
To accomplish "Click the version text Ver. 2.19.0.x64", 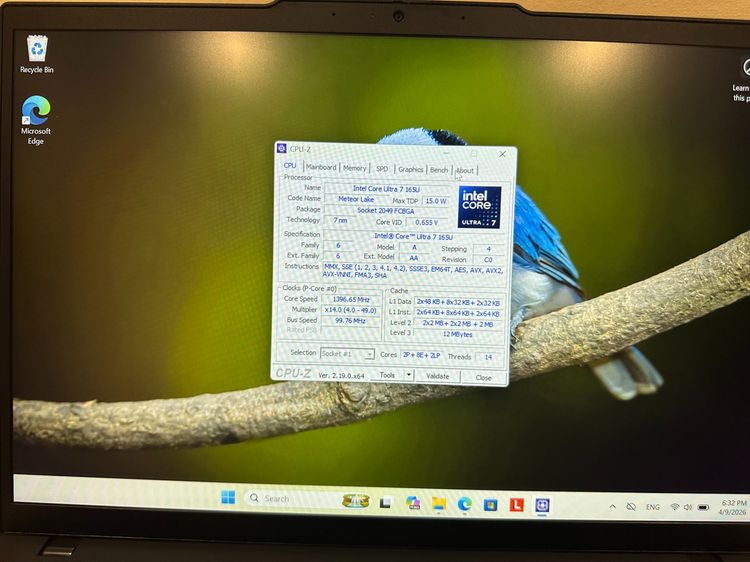I will [x=342, y=375].
